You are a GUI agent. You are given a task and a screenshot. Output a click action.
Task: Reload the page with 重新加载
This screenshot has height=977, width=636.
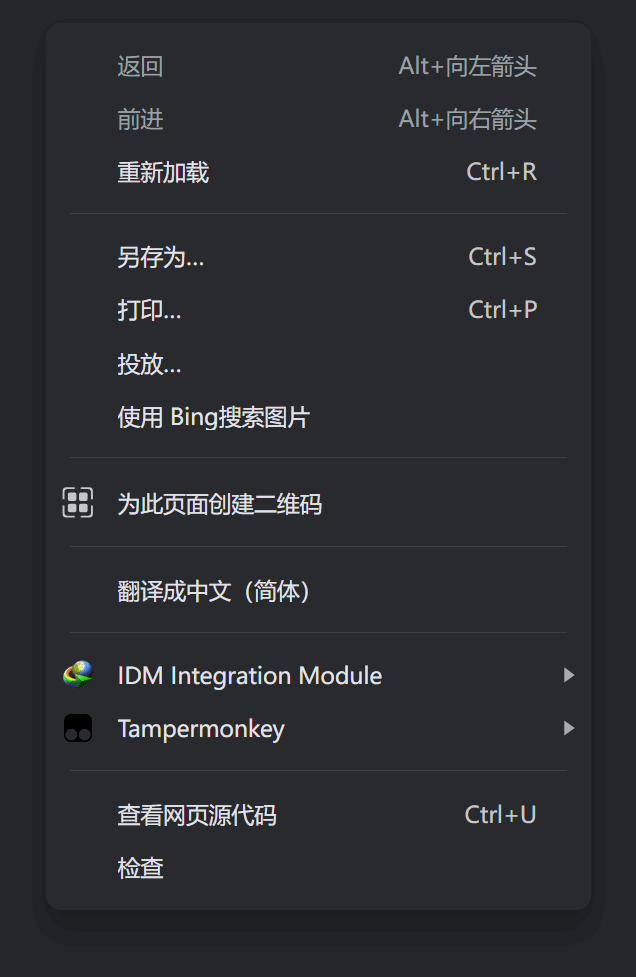pyautogui.click(x=163, y=173)
